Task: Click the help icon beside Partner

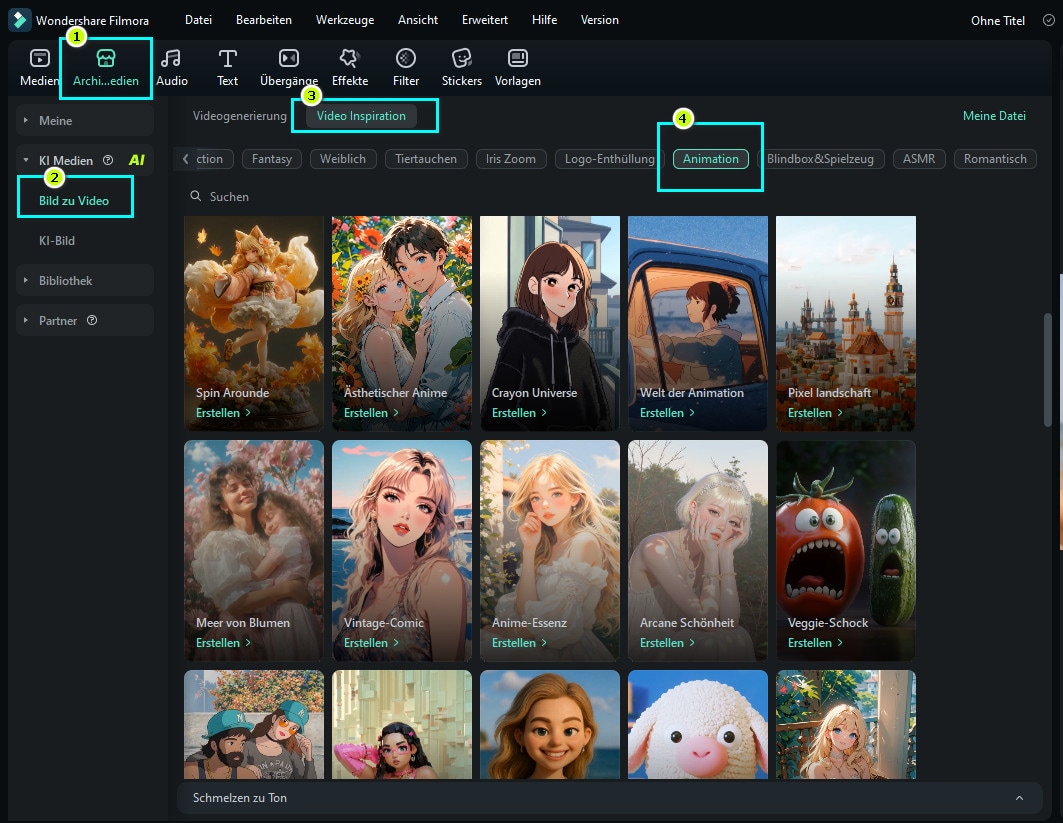Action: click(92, 320)
